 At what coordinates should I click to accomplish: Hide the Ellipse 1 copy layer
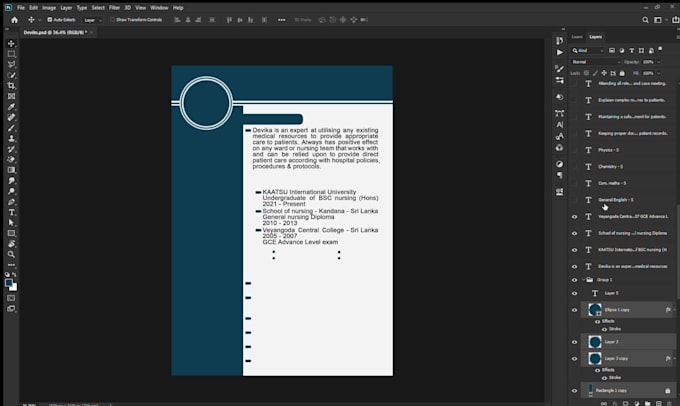click(574, 310)
